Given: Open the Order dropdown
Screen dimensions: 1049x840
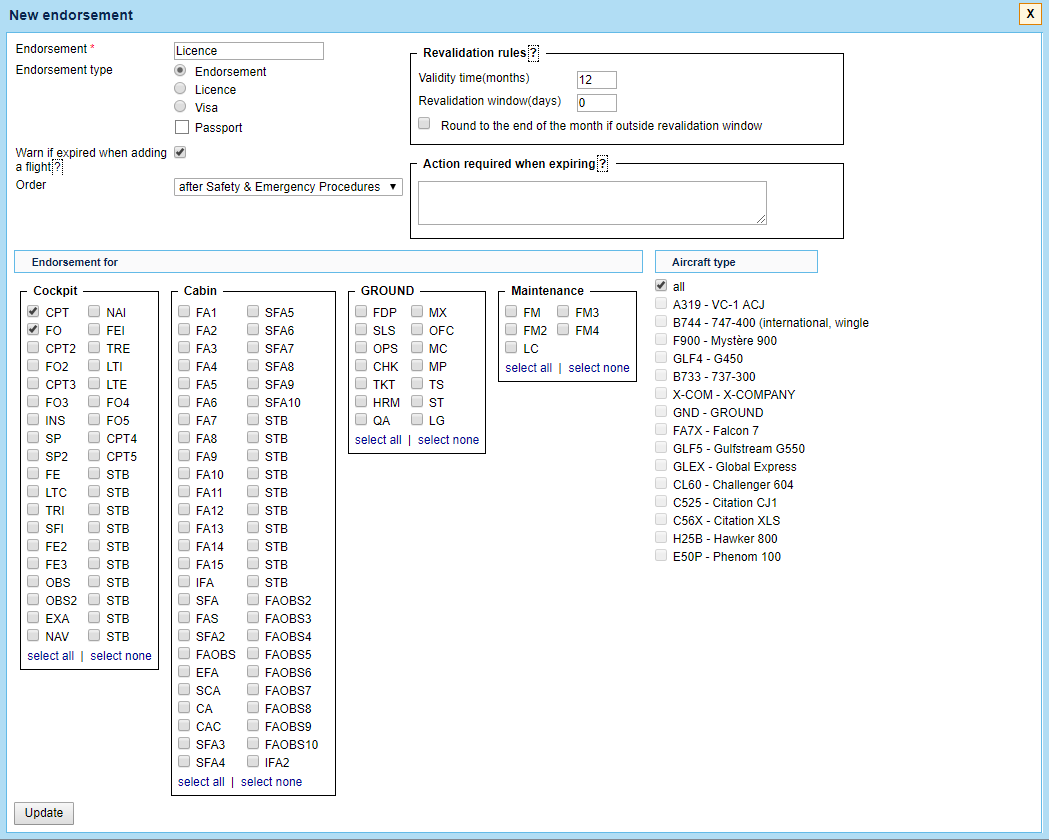Looking at the screenshot, I should (x=288, y=187).
